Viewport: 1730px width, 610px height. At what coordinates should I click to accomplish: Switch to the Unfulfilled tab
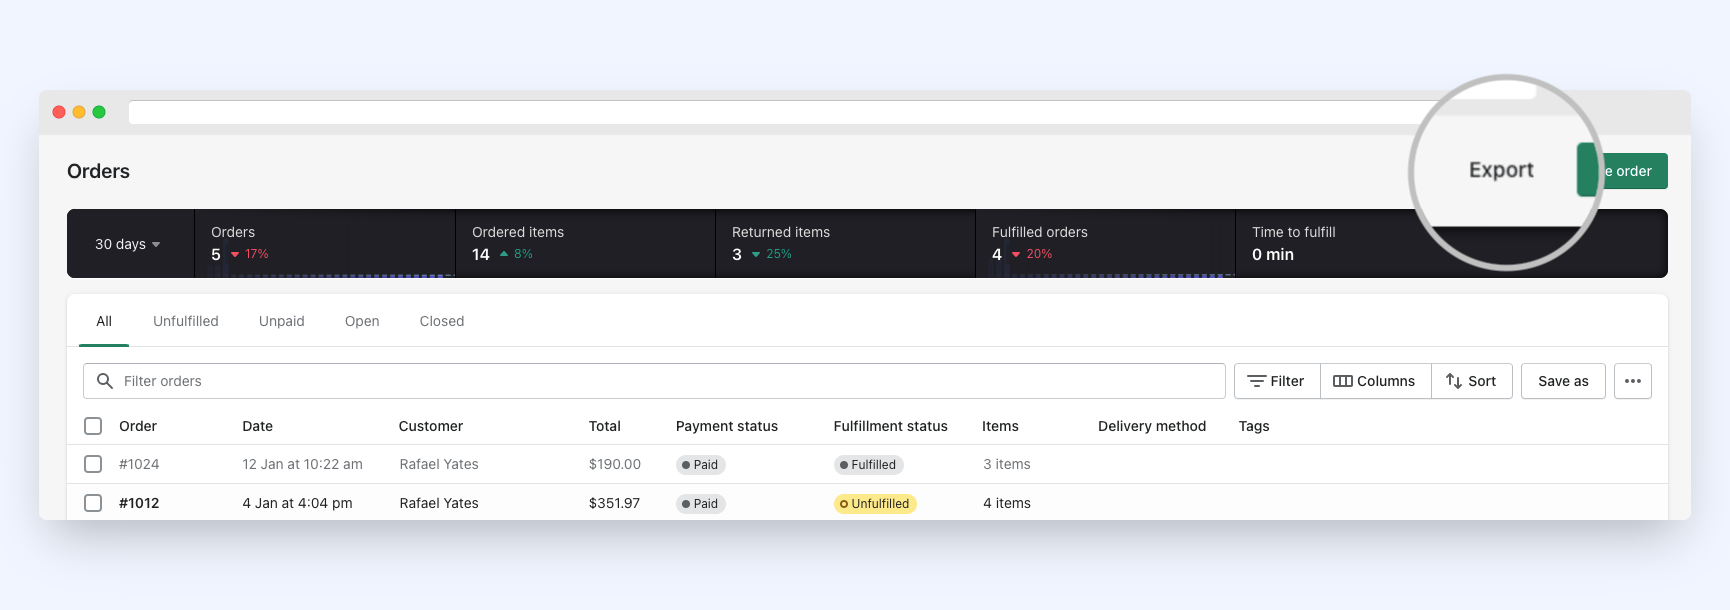click(x=186, y=321)
